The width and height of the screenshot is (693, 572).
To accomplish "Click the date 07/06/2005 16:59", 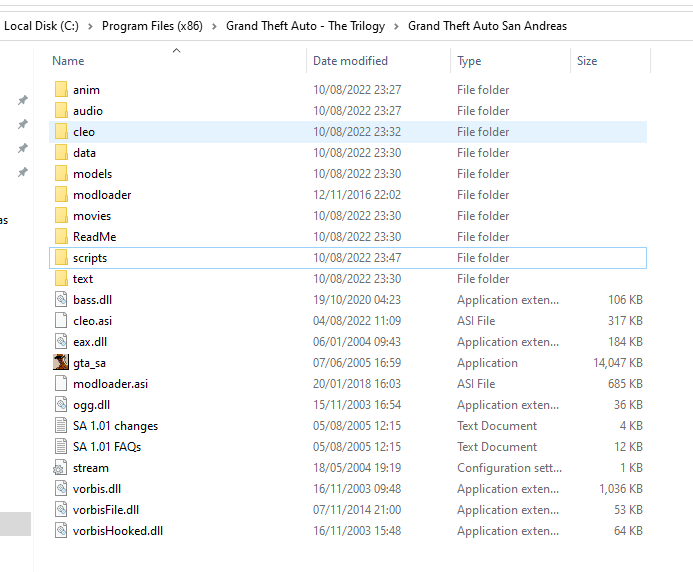I will coord(357,363).
